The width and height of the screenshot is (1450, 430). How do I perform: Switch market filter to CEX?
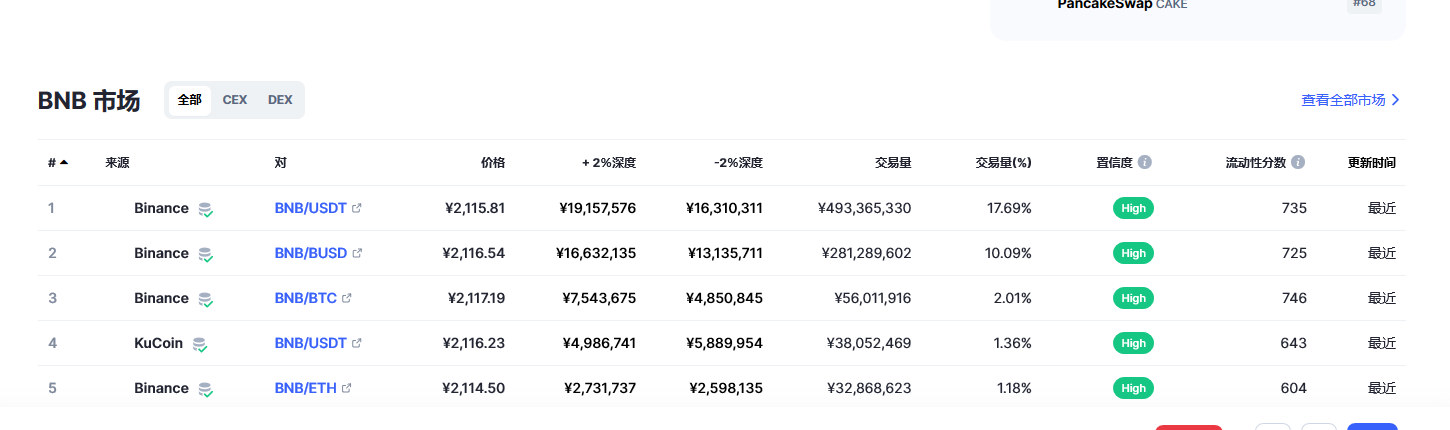[x=235, y=100]
